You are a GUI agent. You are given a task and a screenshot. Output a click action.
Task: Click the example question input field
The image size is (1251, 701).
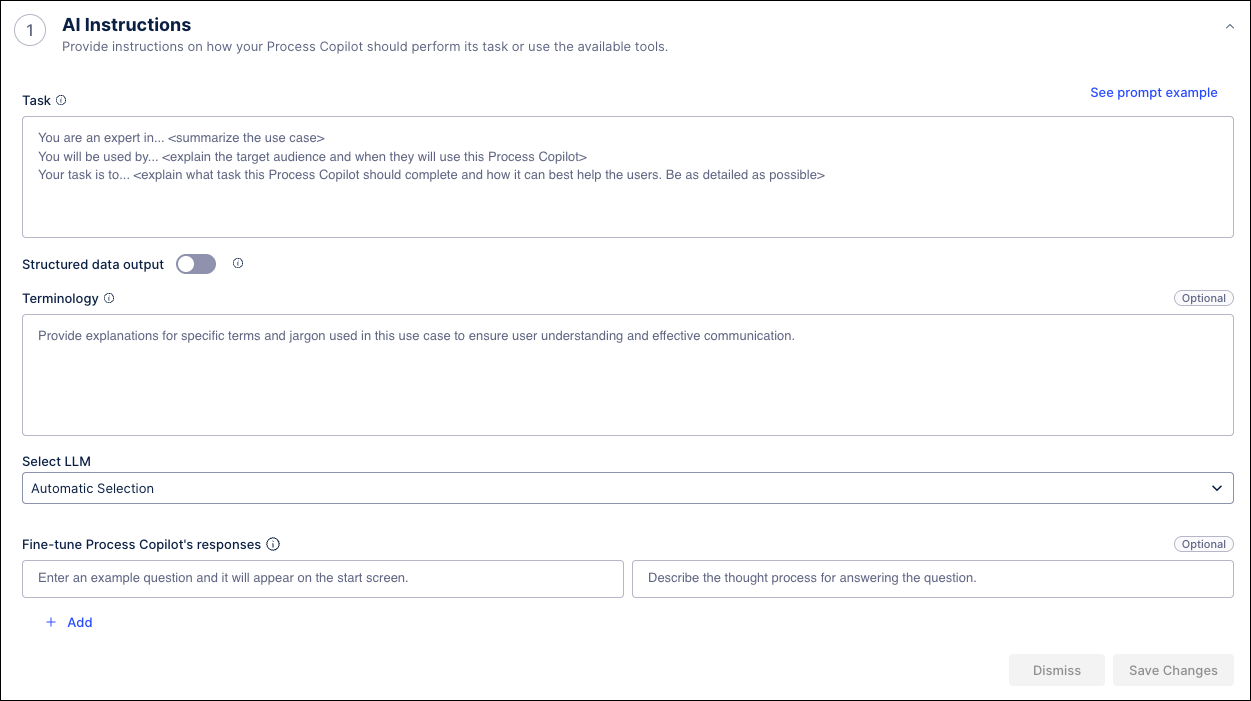(x=322, y=578)
